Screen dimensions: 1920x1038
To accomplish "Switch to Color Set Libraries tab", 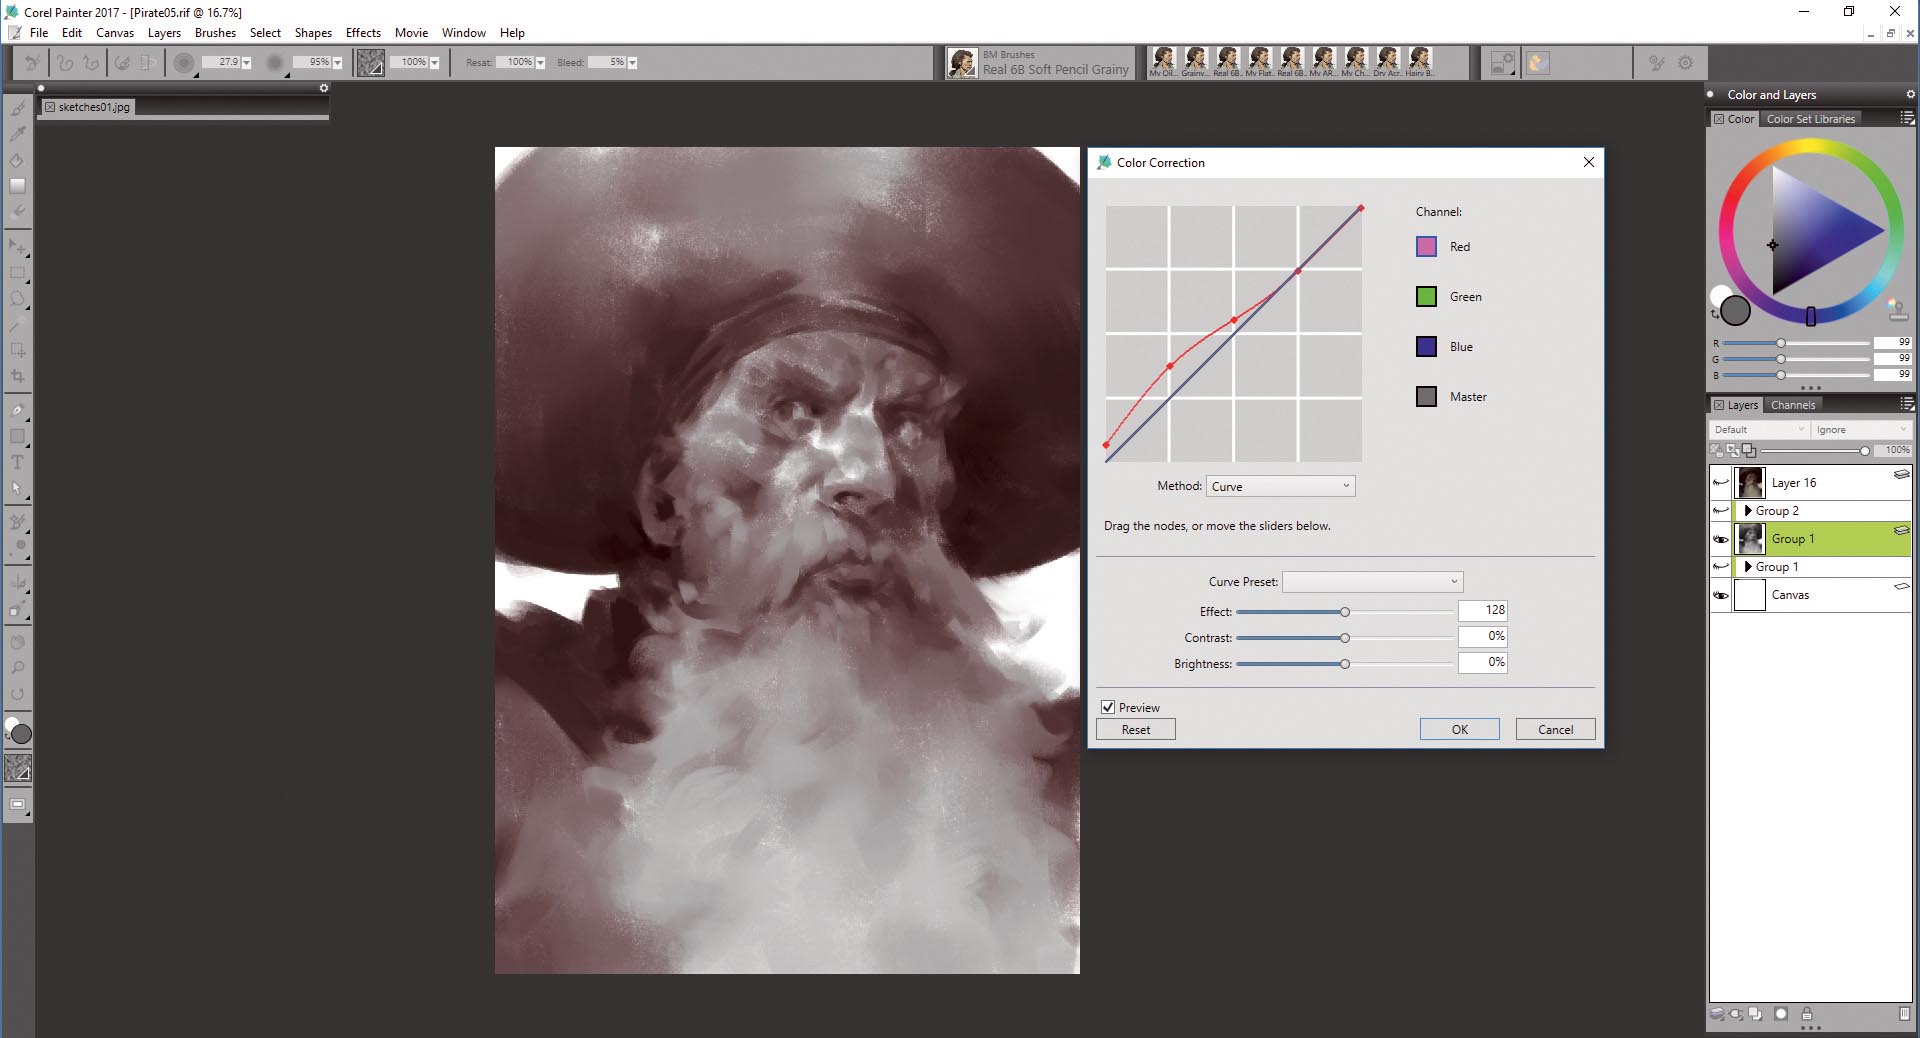I will (x=1810, y=119).
